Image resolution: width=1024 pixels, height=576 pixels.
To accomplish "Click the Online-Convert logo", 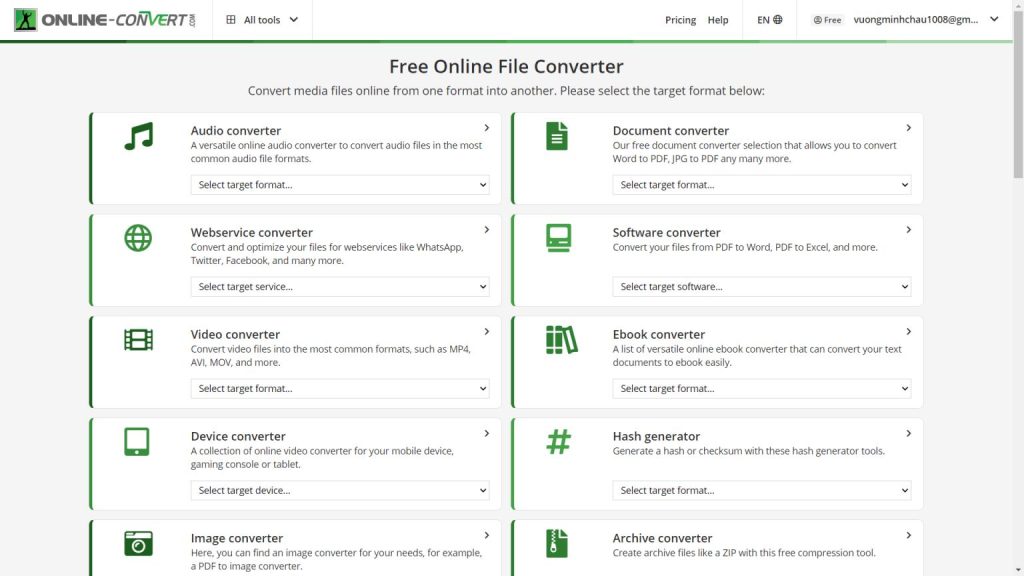I will (x=106, y=20).
